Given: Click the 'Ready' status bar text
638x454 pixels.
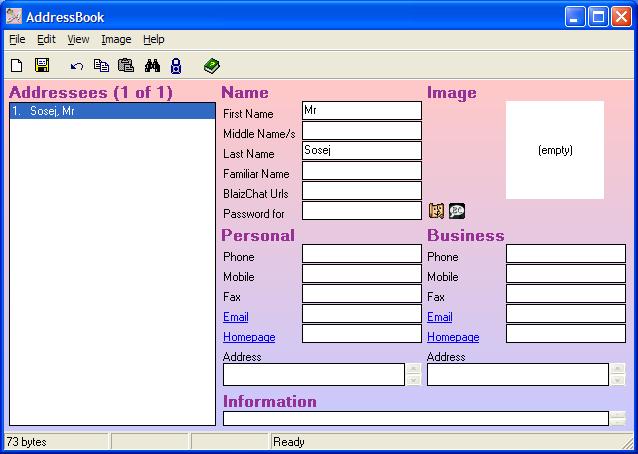Looking at the screenshot, I should [289, 442].
